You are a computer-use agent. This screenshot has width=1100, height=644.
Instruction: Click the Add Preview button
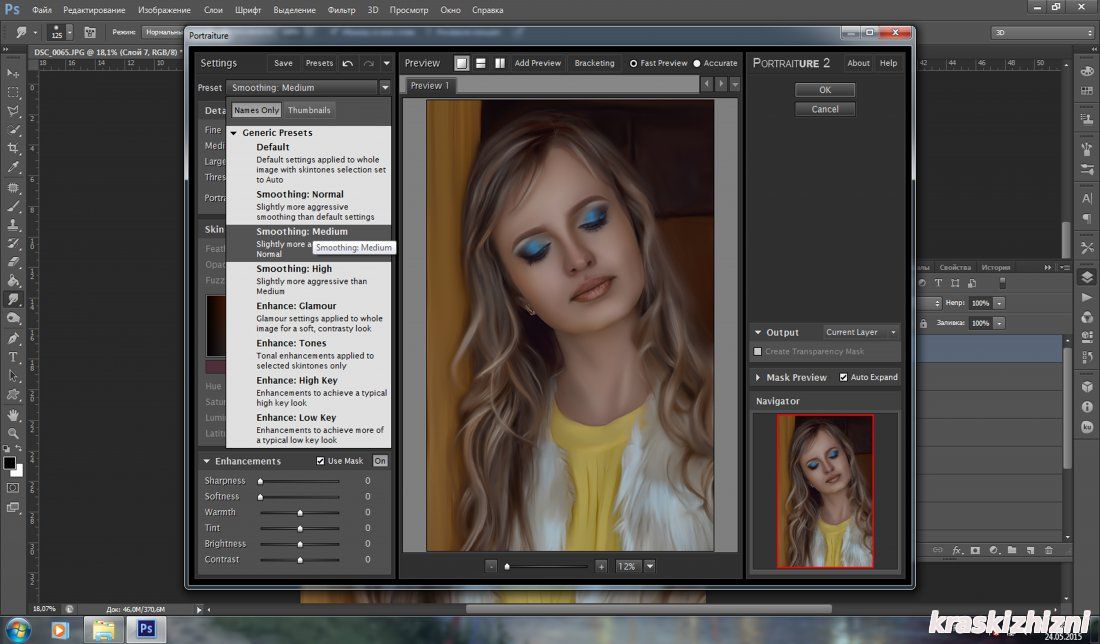click(x=538, y=63)
